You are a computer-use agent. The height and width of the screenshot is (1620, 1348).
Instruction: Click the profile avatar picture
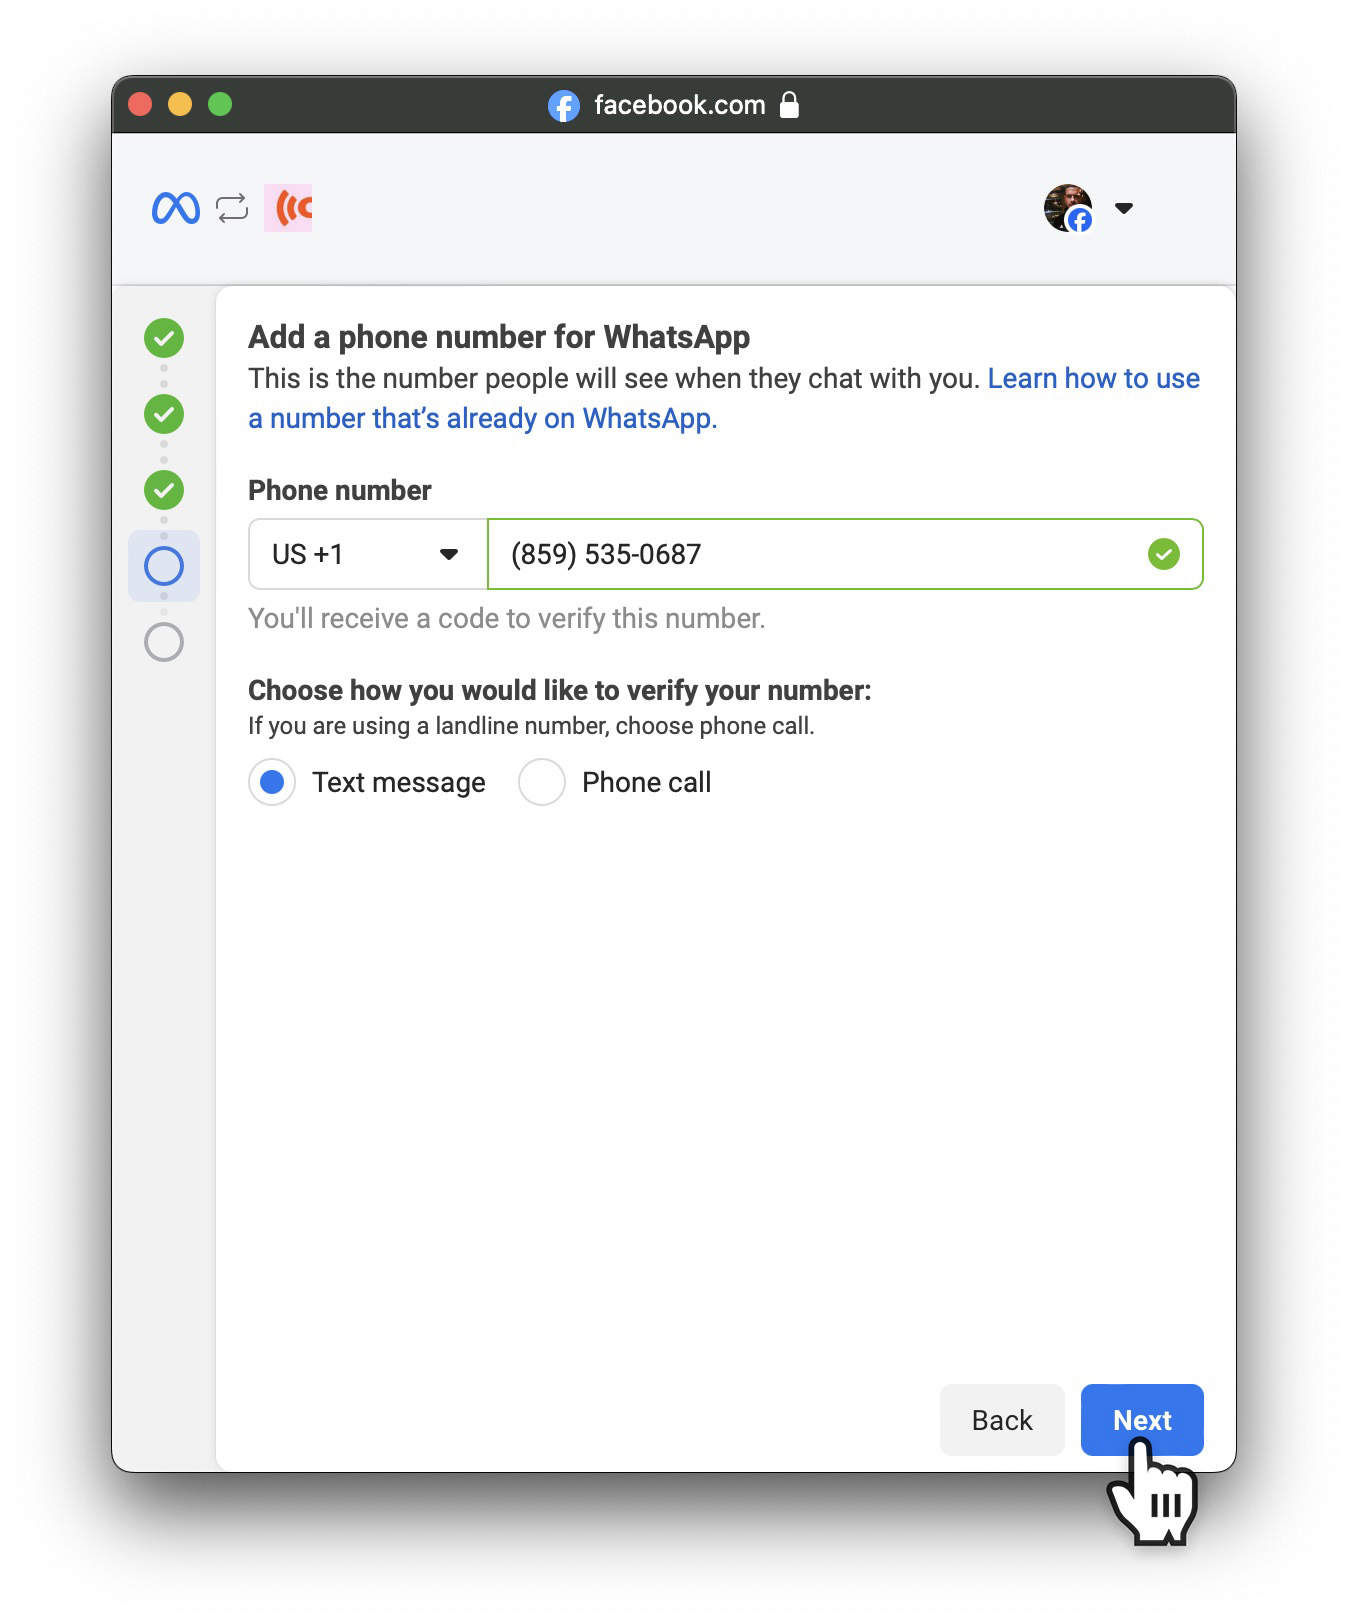pos(1067,208)
